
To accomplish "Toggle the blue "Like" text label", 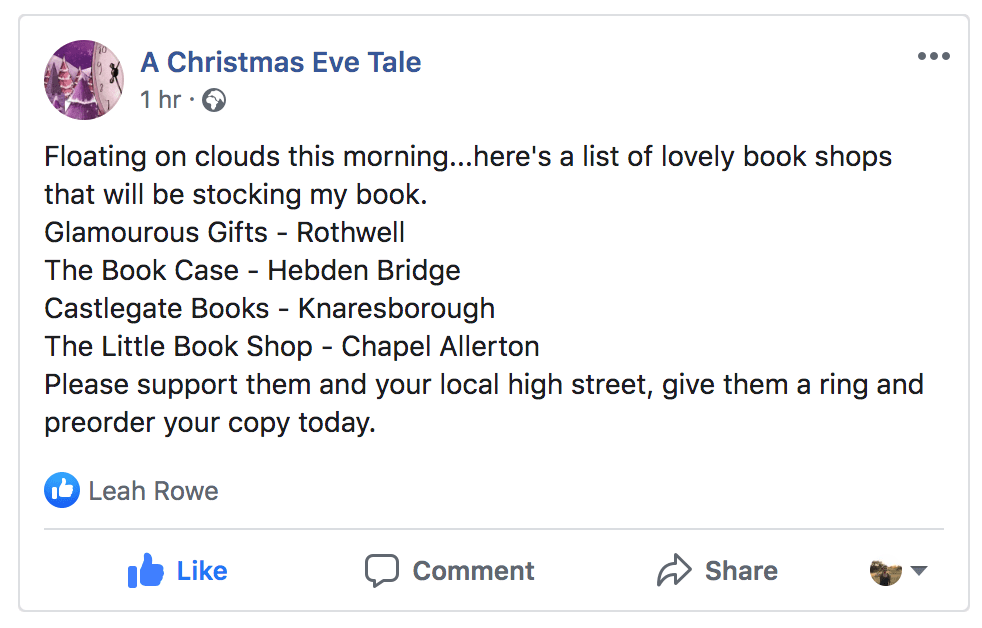I will click(202, 571).
